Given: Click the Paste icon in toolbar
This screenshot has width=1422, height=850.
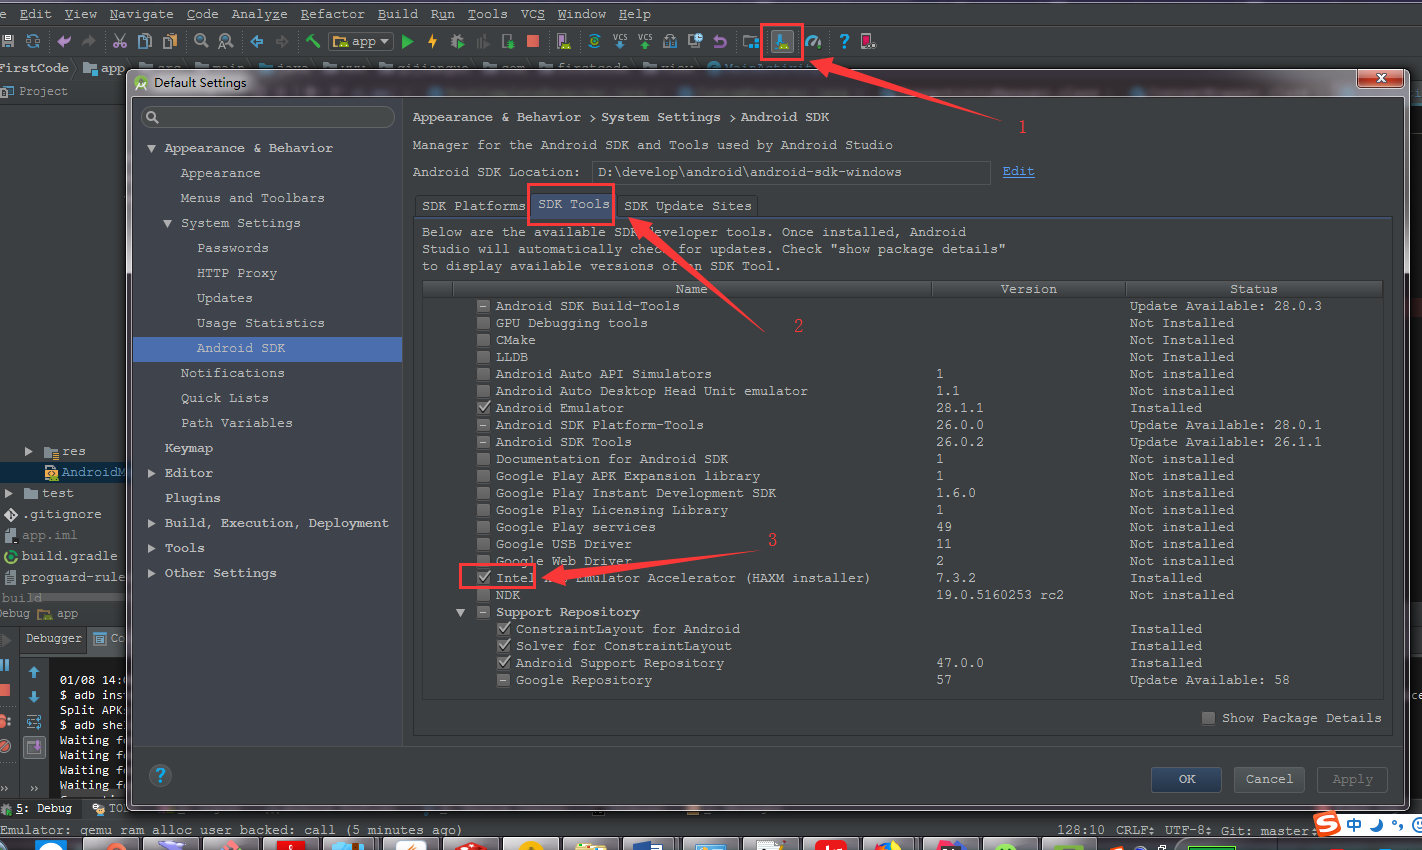Looking at the screenshot, I should pyautogui.click(x=170, y=41).
